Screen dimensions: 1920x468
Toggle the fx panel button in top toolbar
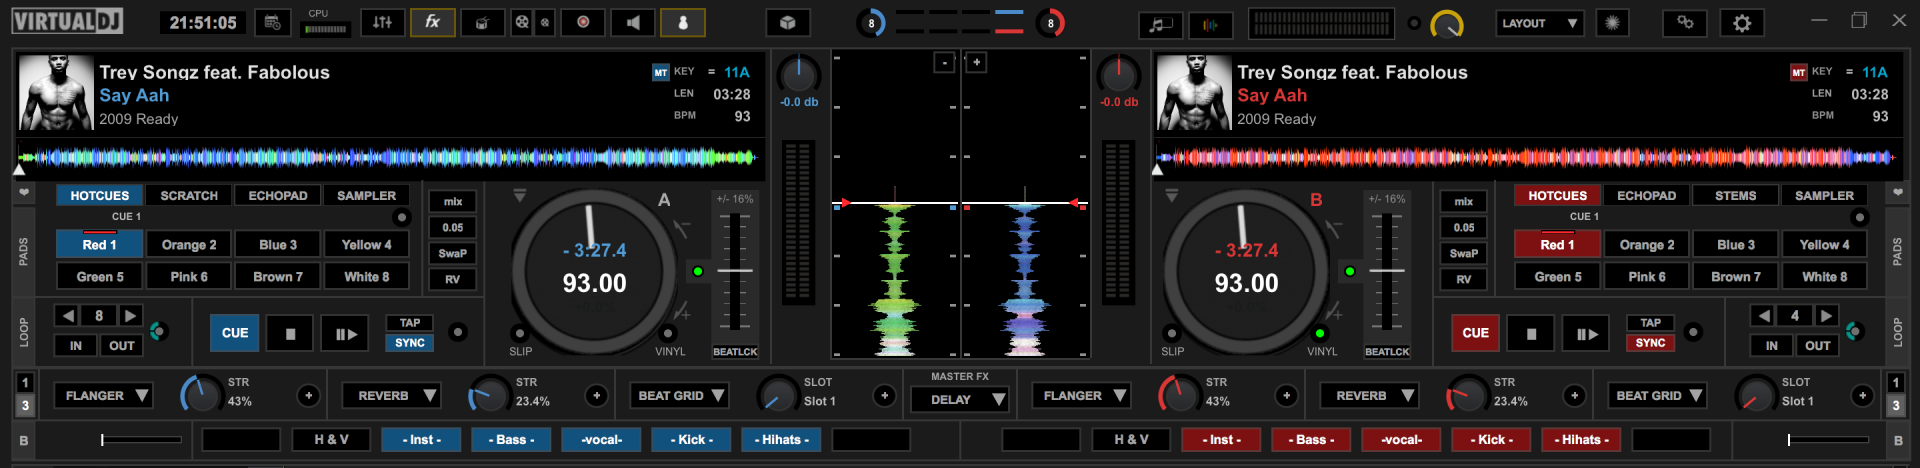click(x=433, y=22)
